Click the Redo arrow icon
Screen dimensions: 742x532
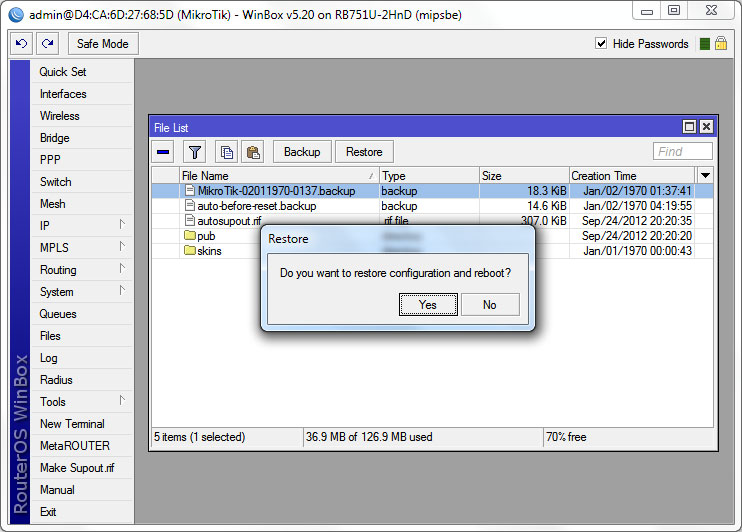pos(47,44)
